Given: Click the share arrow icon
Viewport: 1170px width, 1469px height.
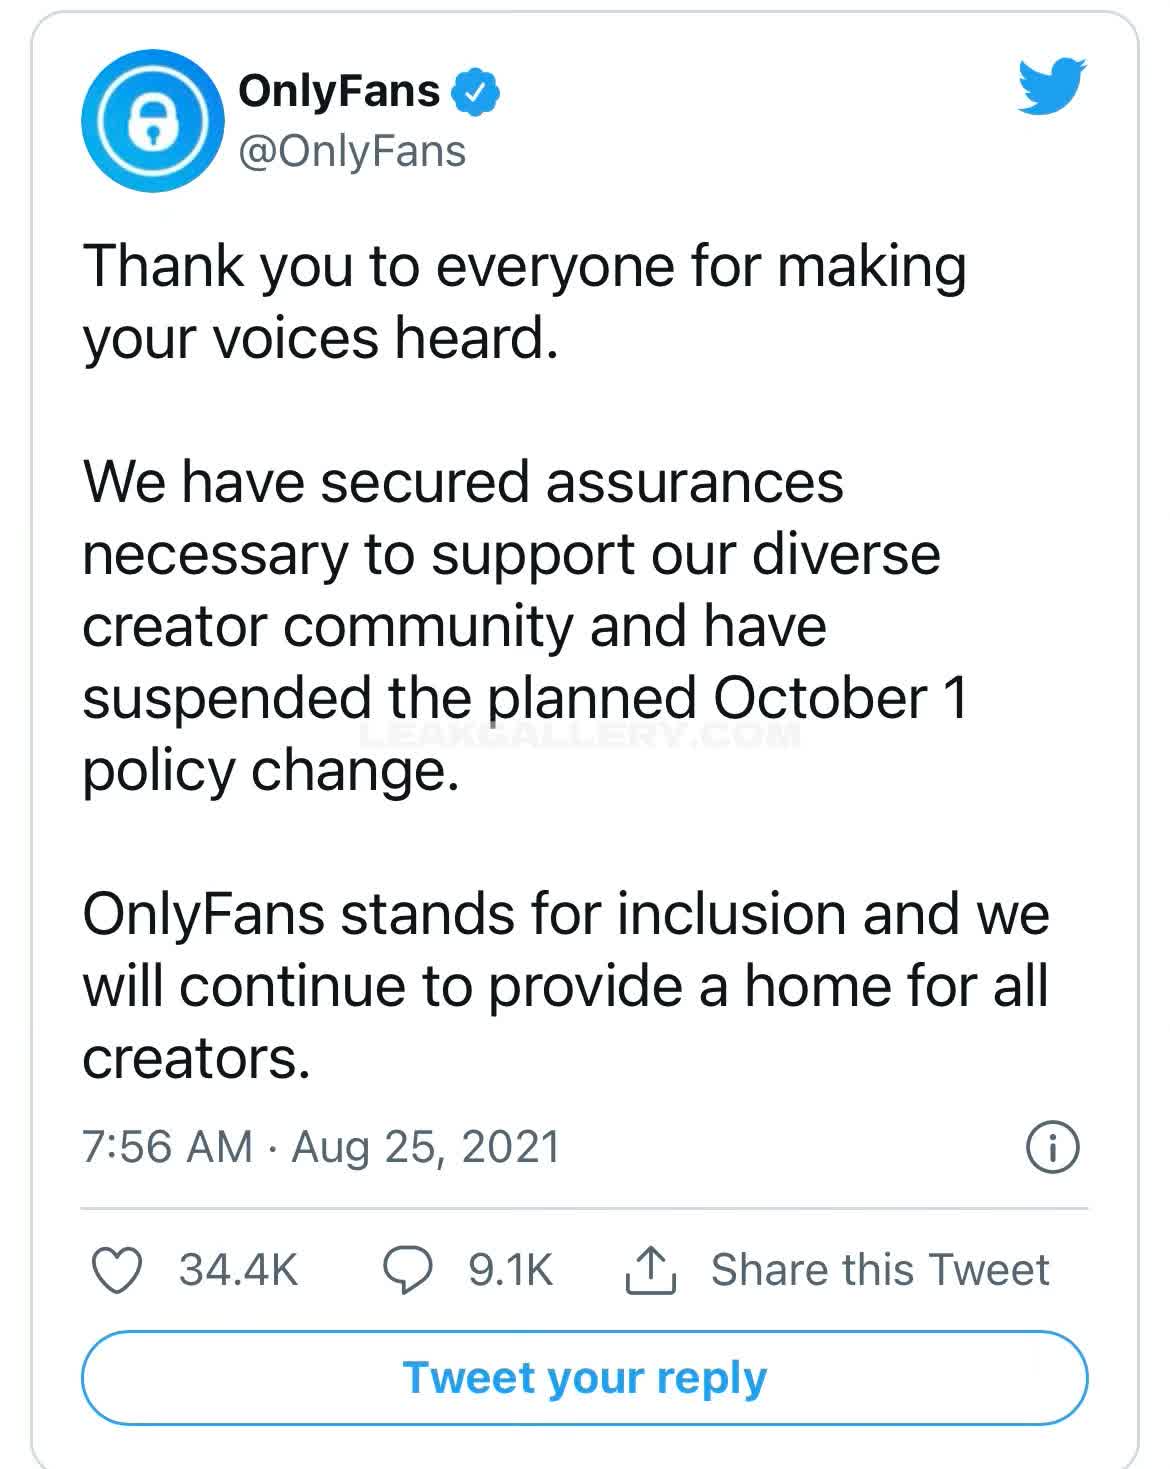Looking at the screenshot, I should point(651,1270).
